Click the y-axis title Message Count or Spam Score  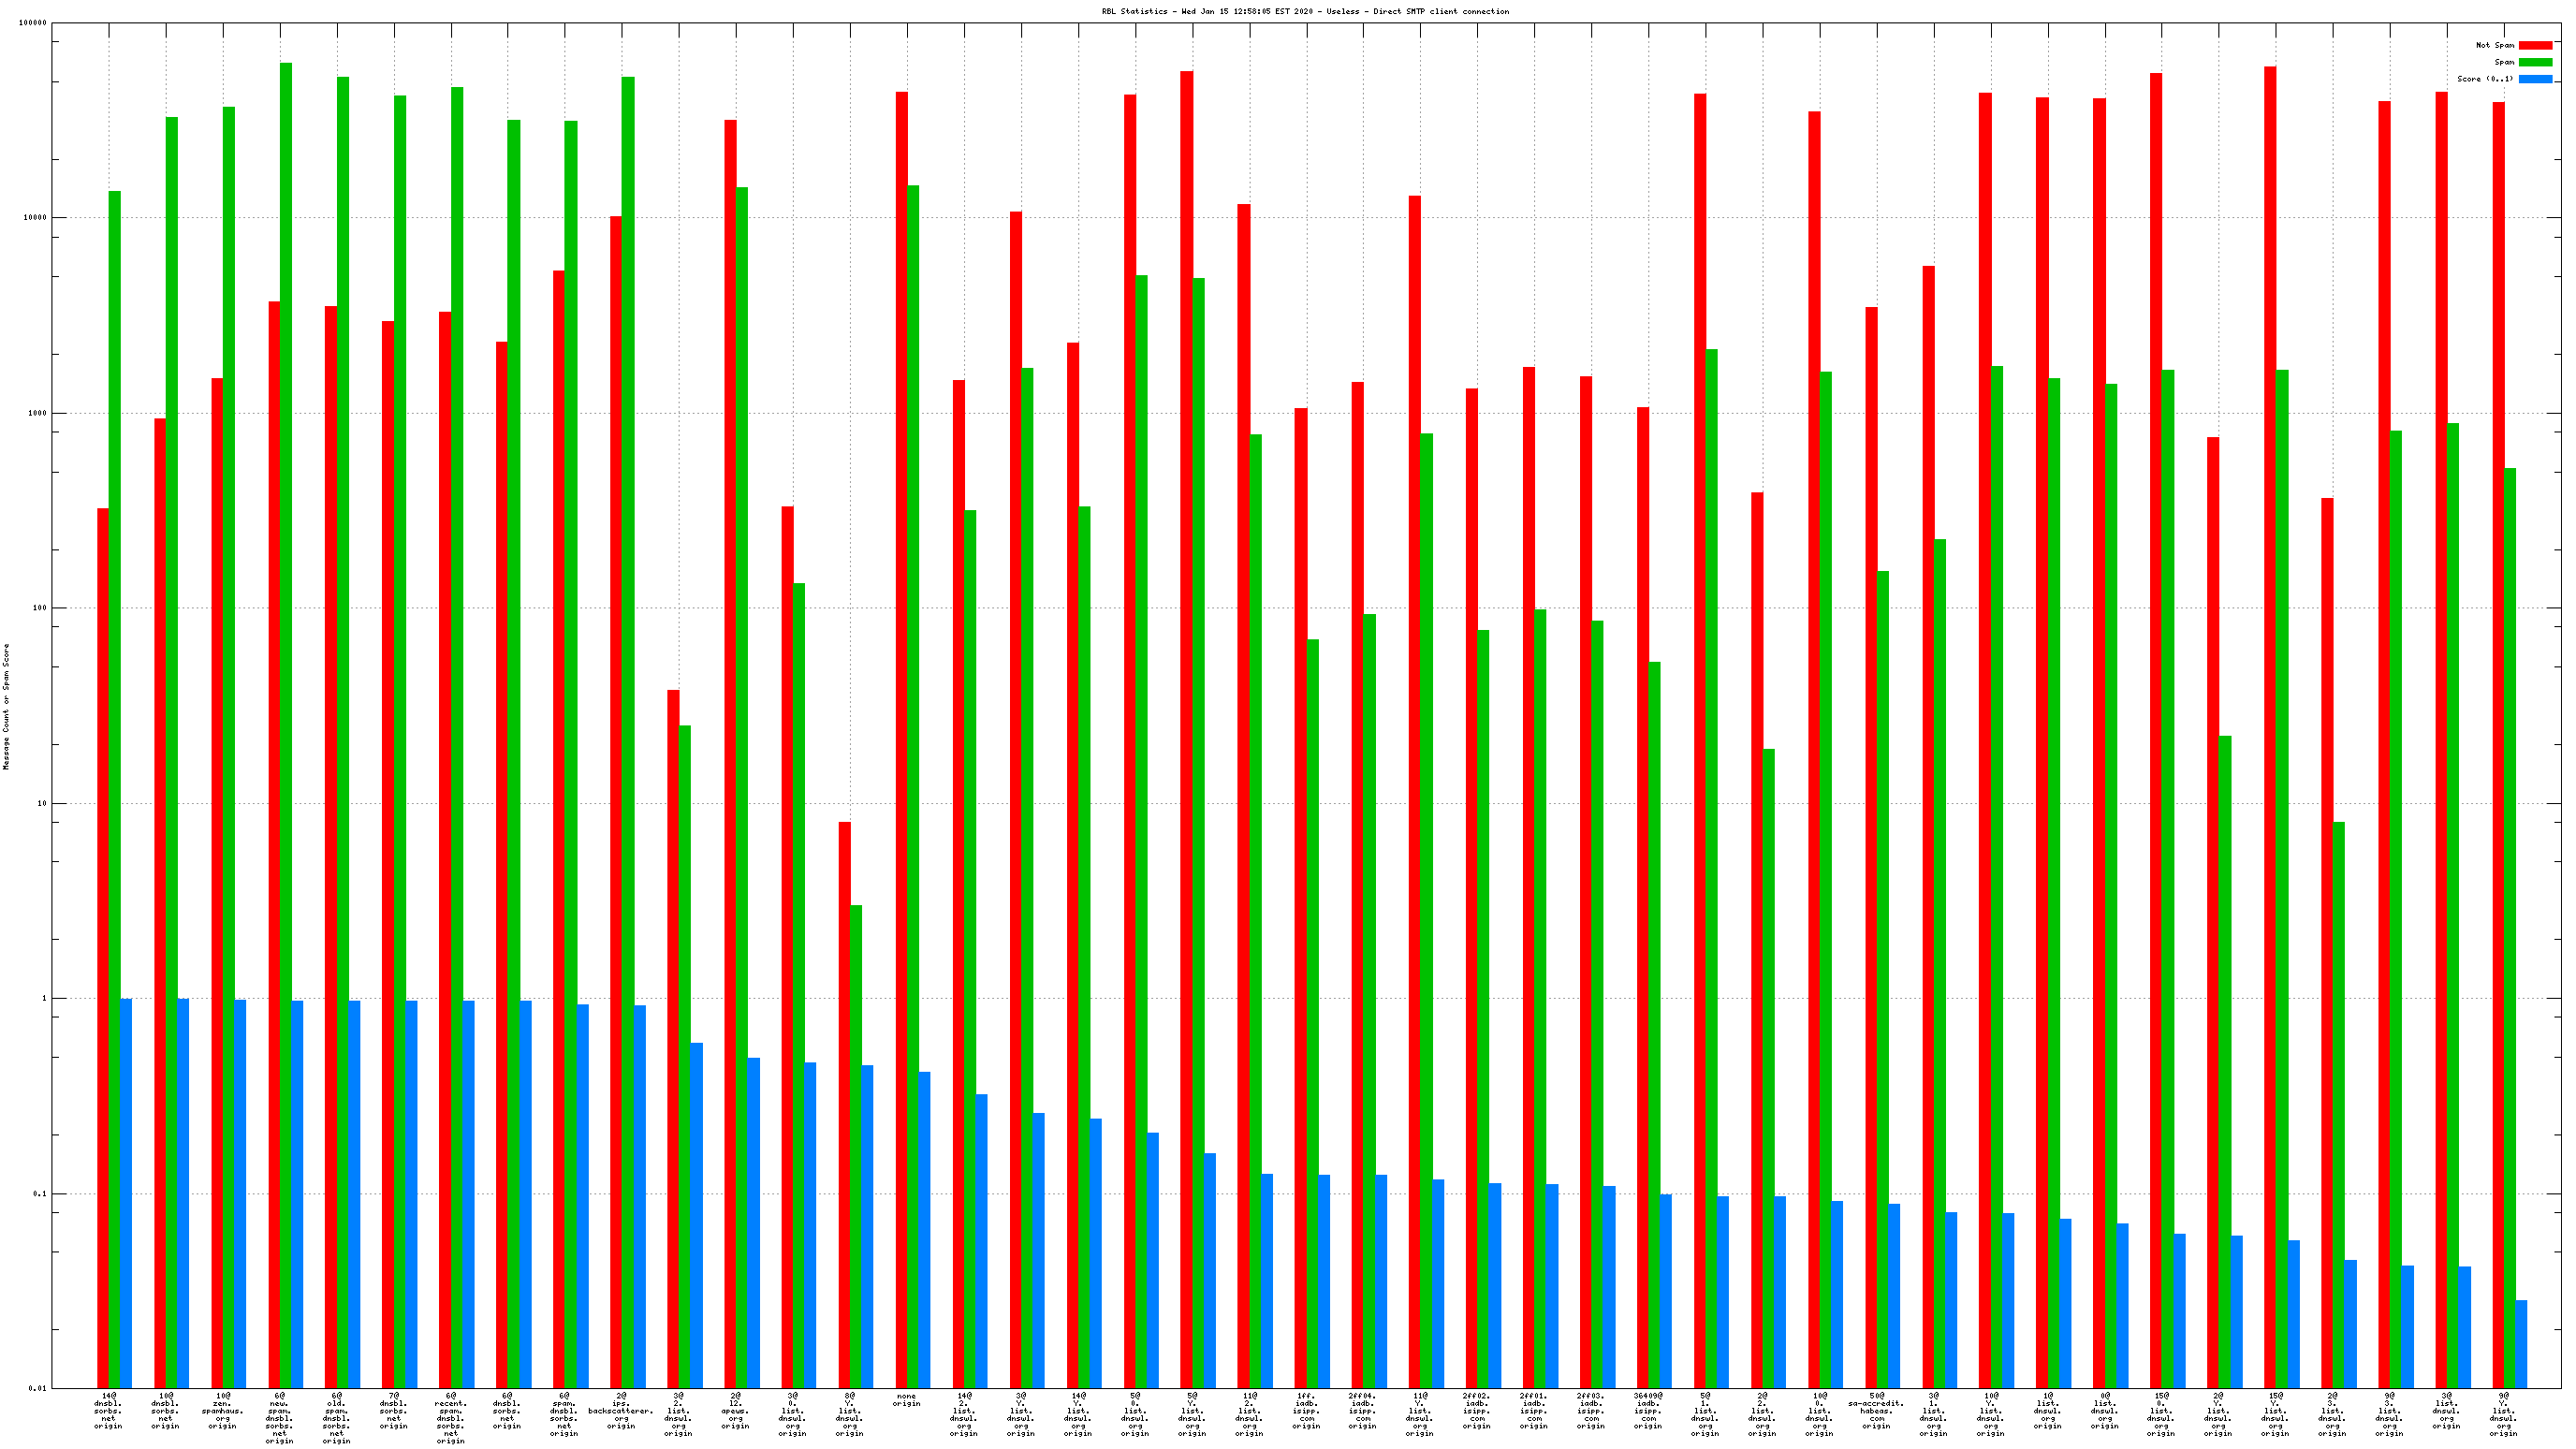pos(6,706)
